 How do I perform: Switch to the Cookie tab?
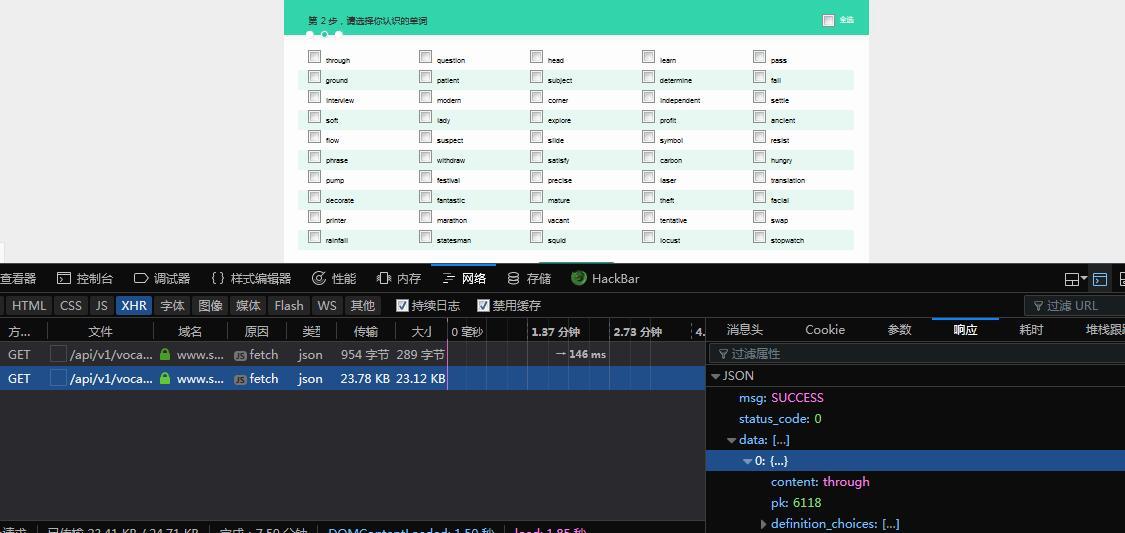click(x=825, y=330)
